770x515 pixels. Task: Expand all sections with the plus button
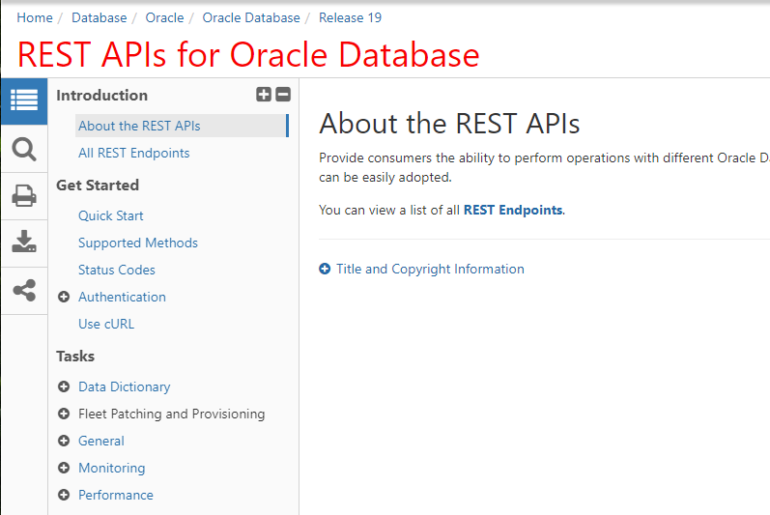264,94
